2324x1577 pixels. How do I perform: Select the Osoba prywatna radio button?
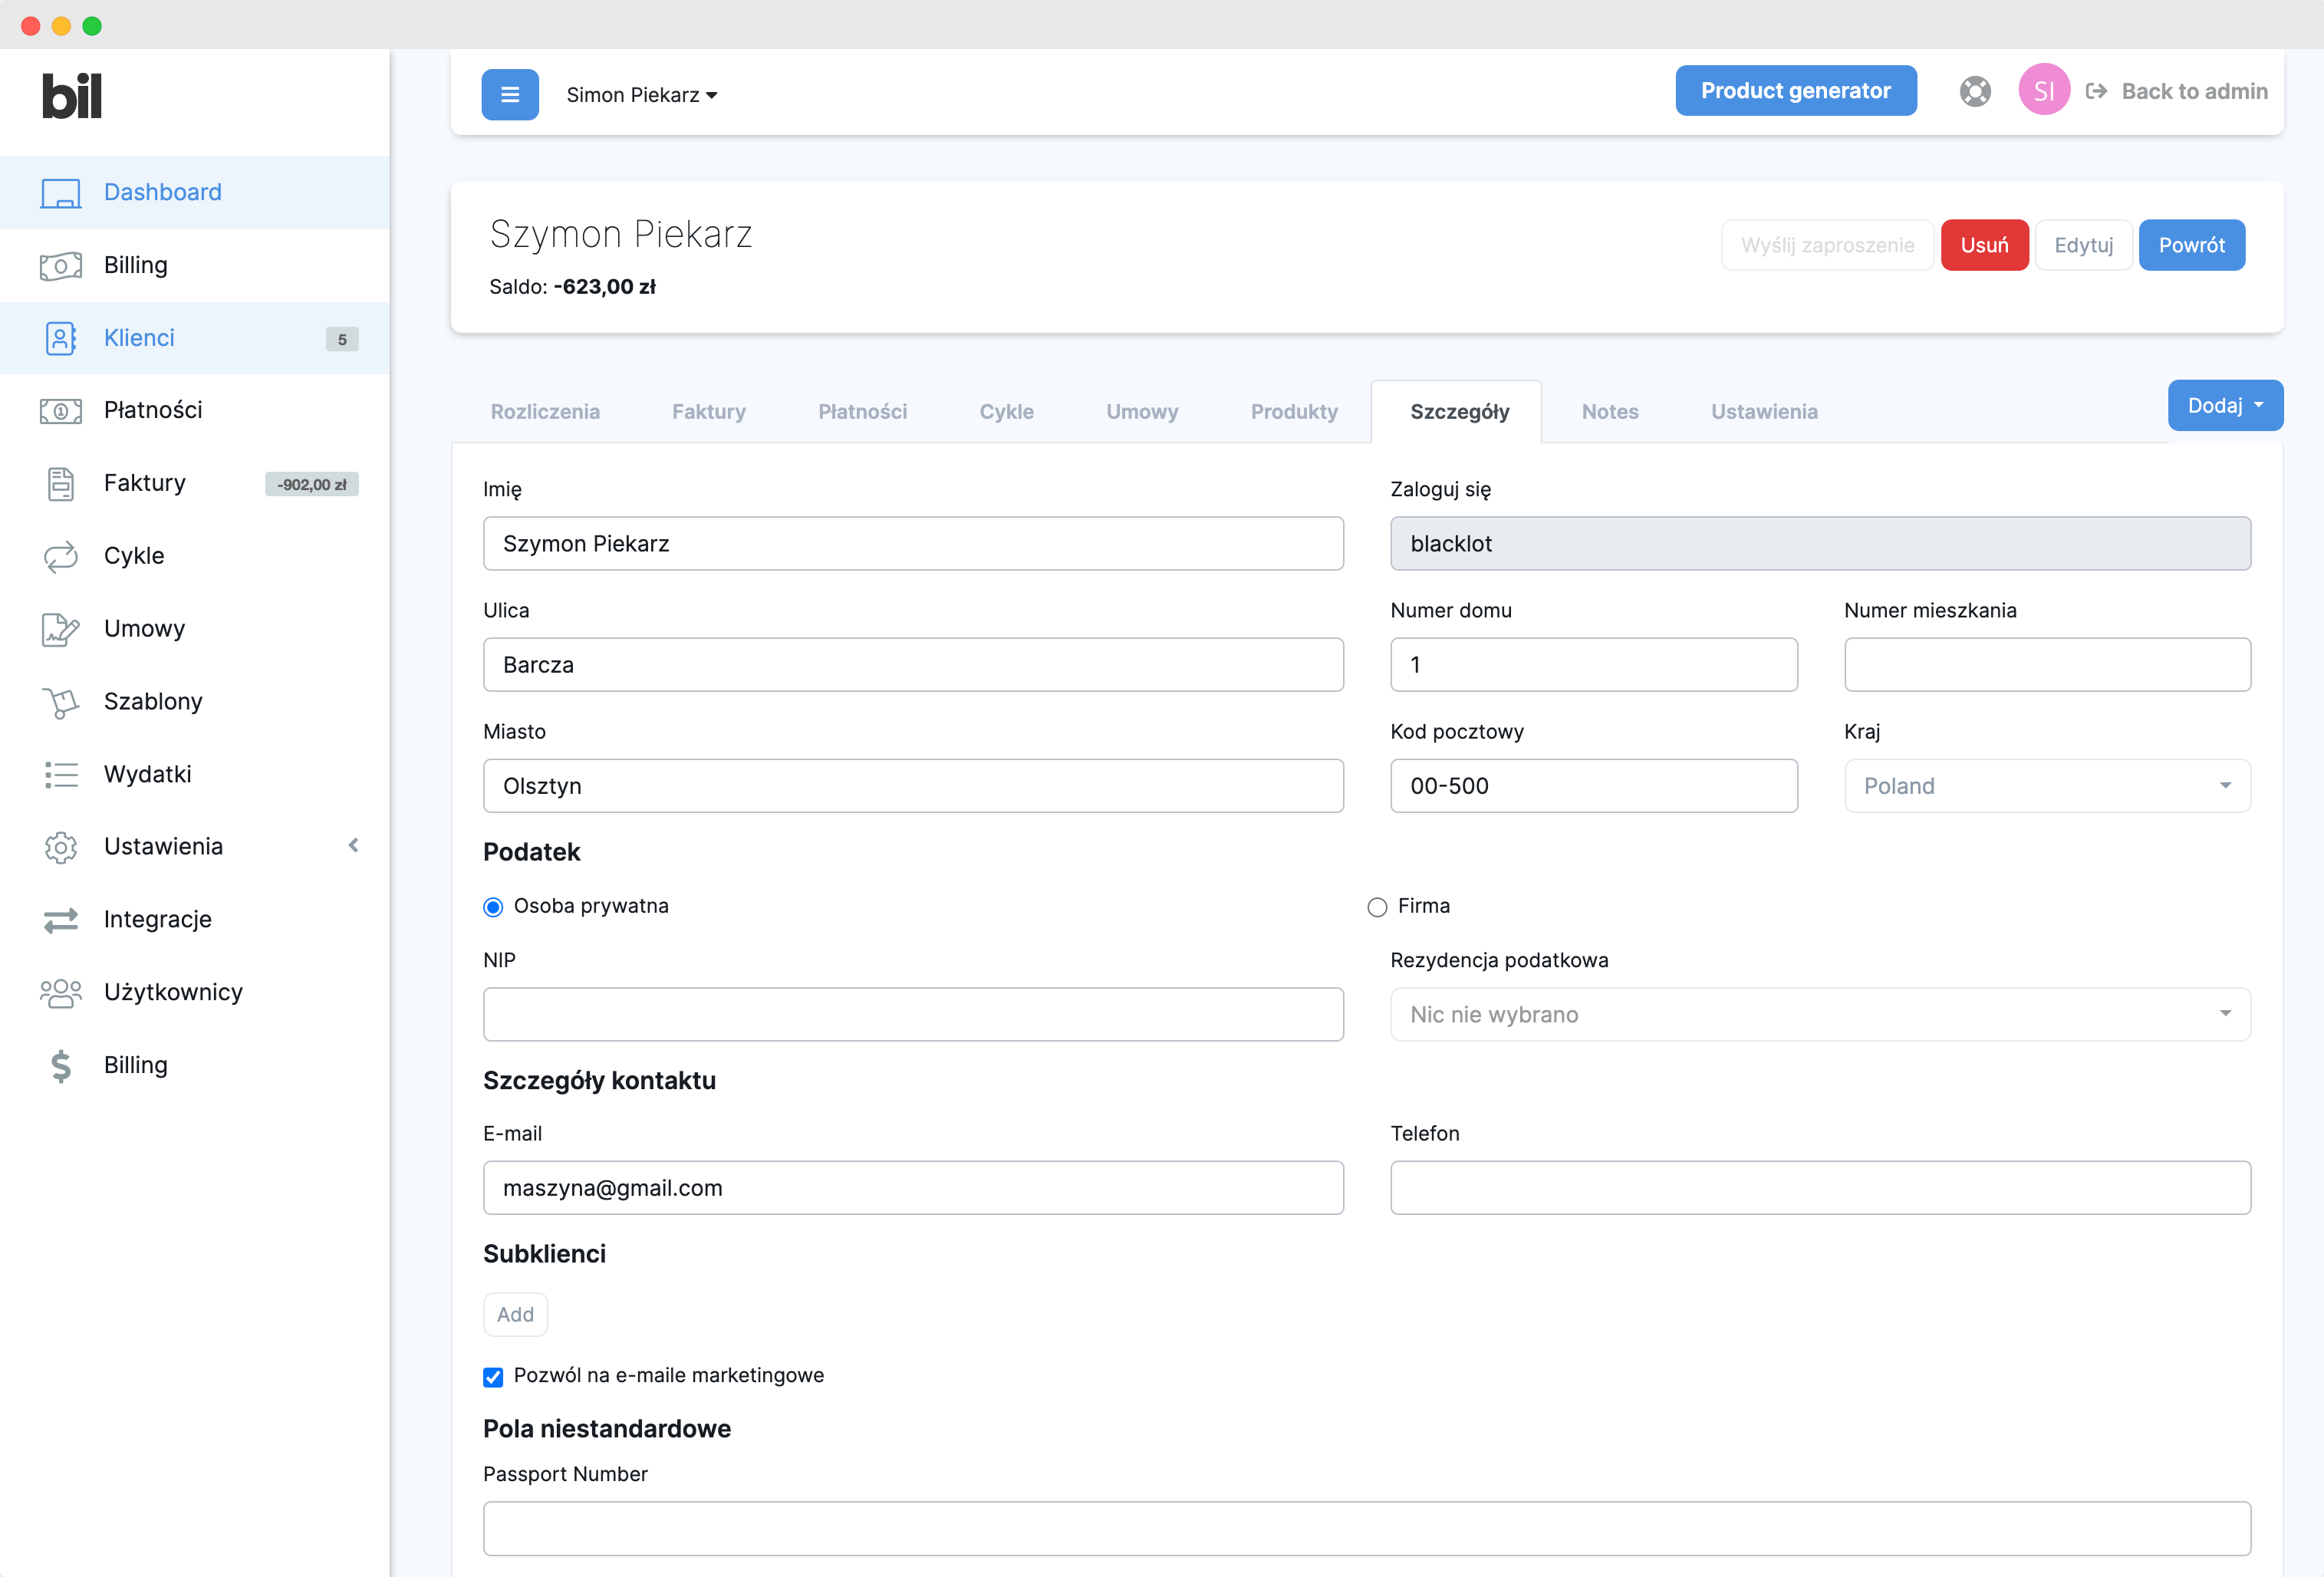pyautogui.click(x=493, y=907)
